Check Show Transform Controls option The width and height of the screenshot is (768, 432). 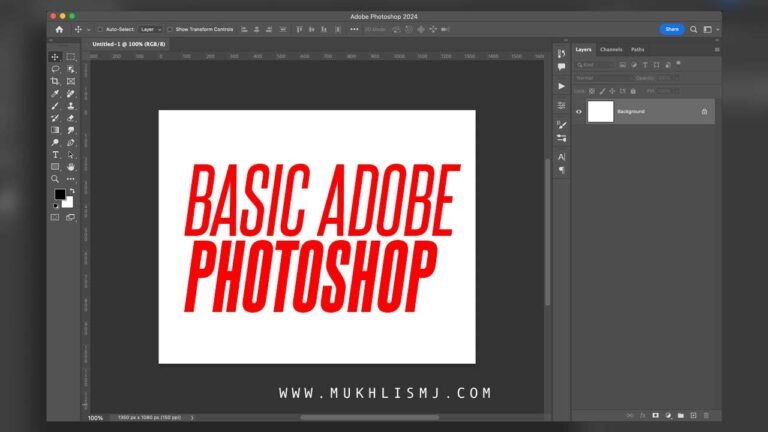coord(170,29)
